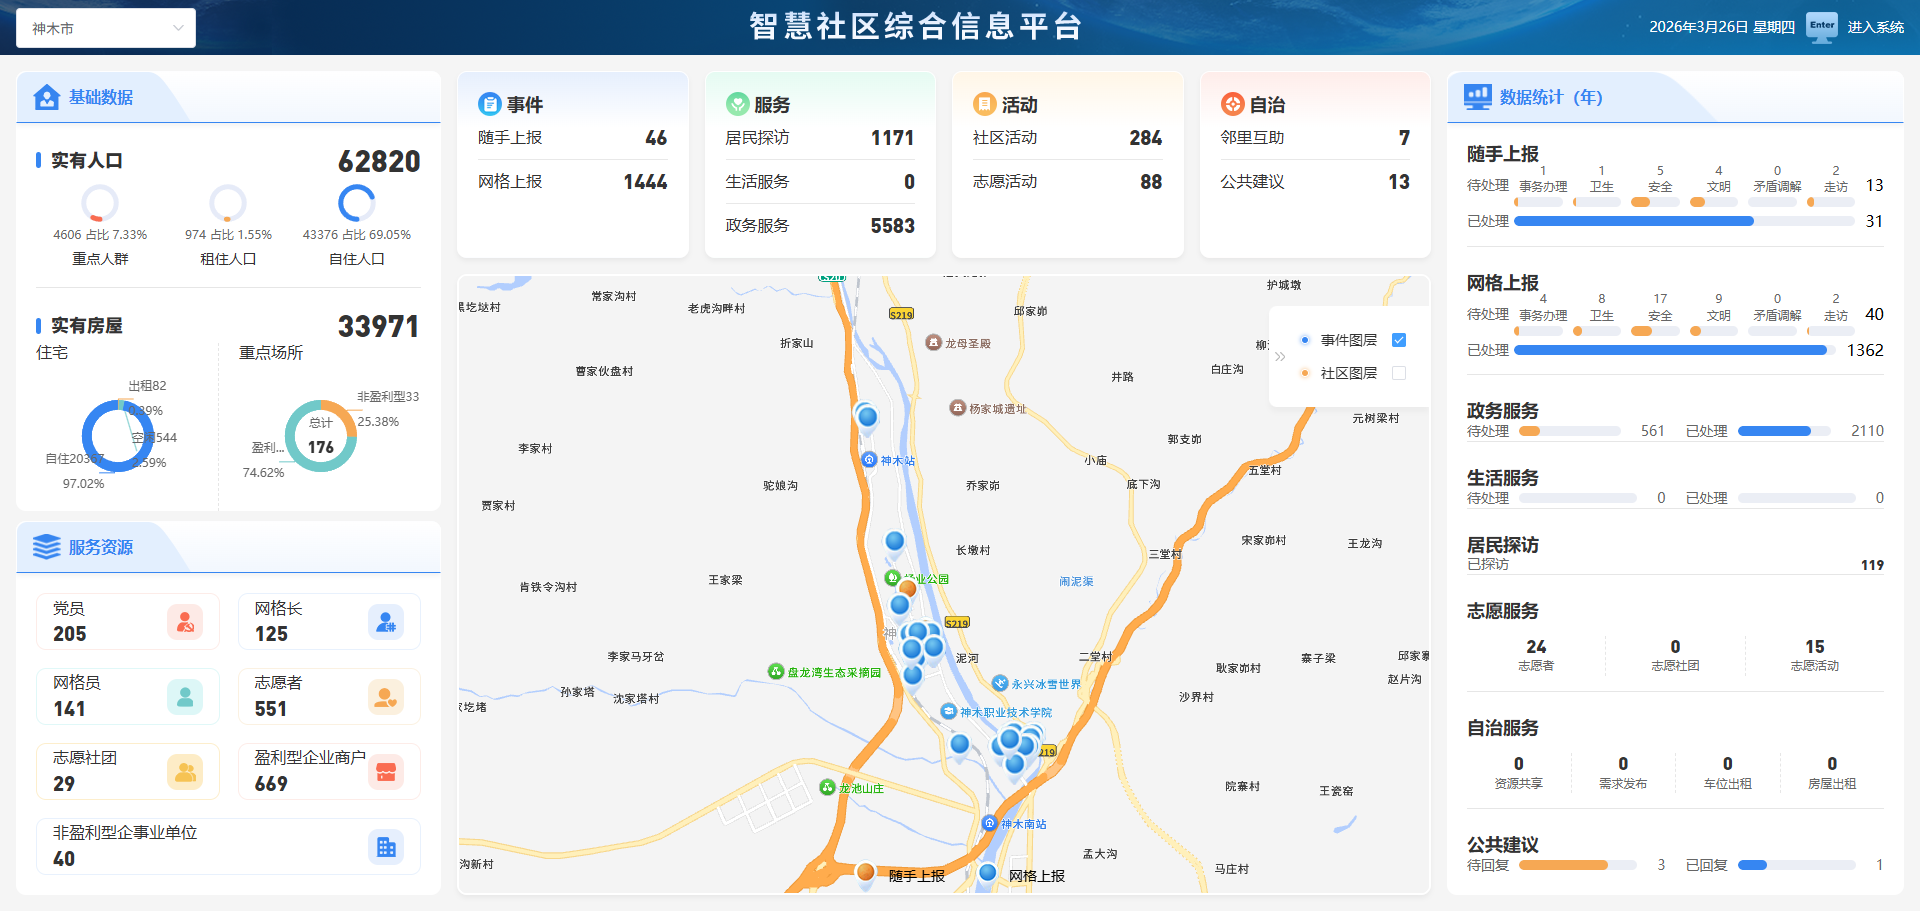1920x911 pixels.
Task: Click the grid member teal icon
Action: pyautogui.click(x=185, y=697)
